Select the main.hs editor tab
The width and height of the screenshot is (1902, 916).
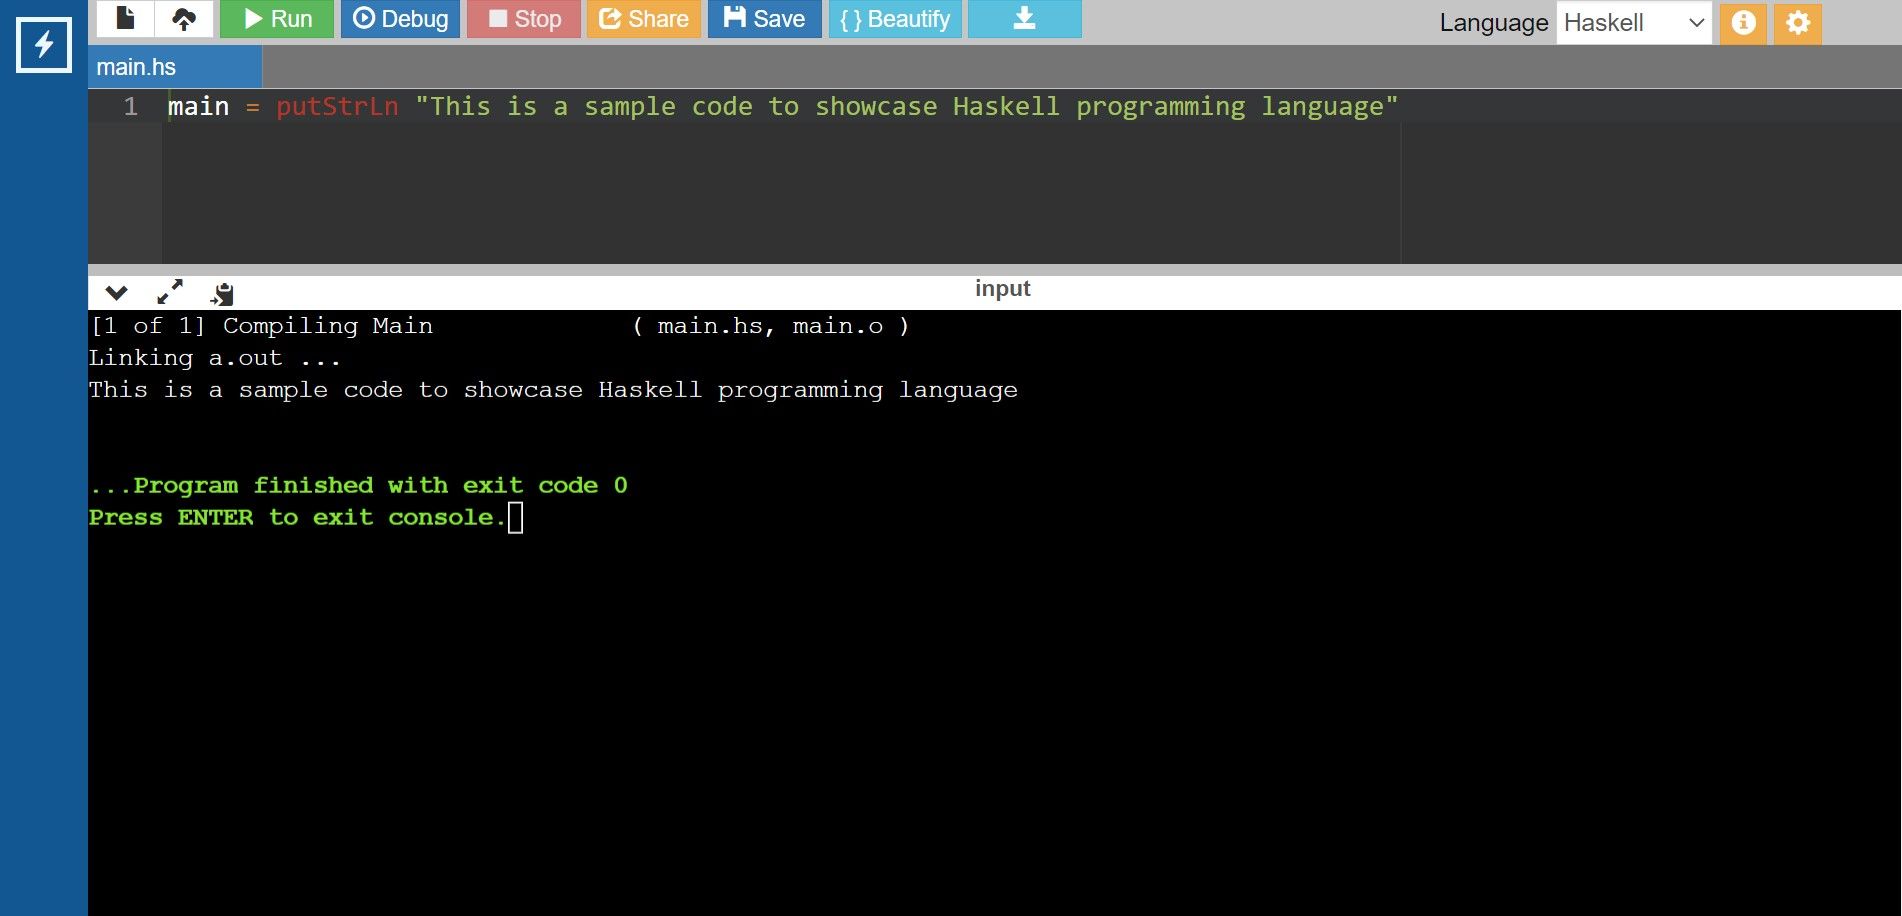coord(135,67)
